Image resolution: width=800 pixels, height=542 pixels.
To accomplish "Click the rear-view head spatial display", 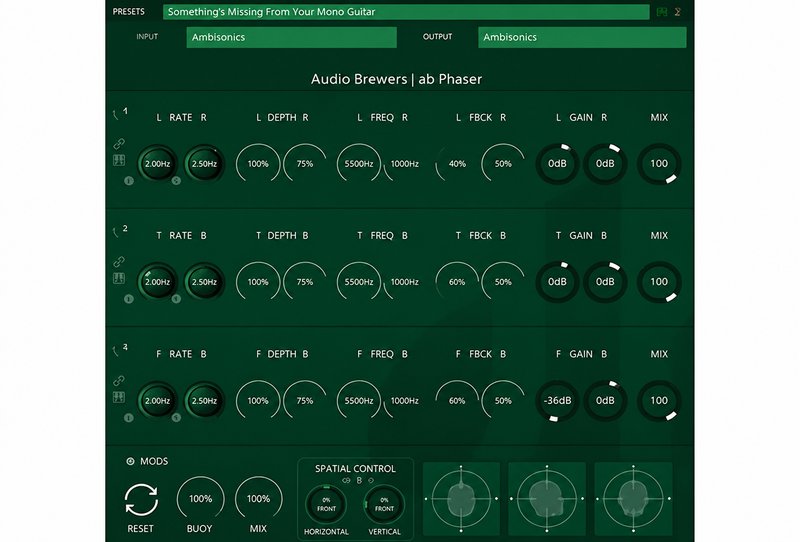I will click(633, 499).
